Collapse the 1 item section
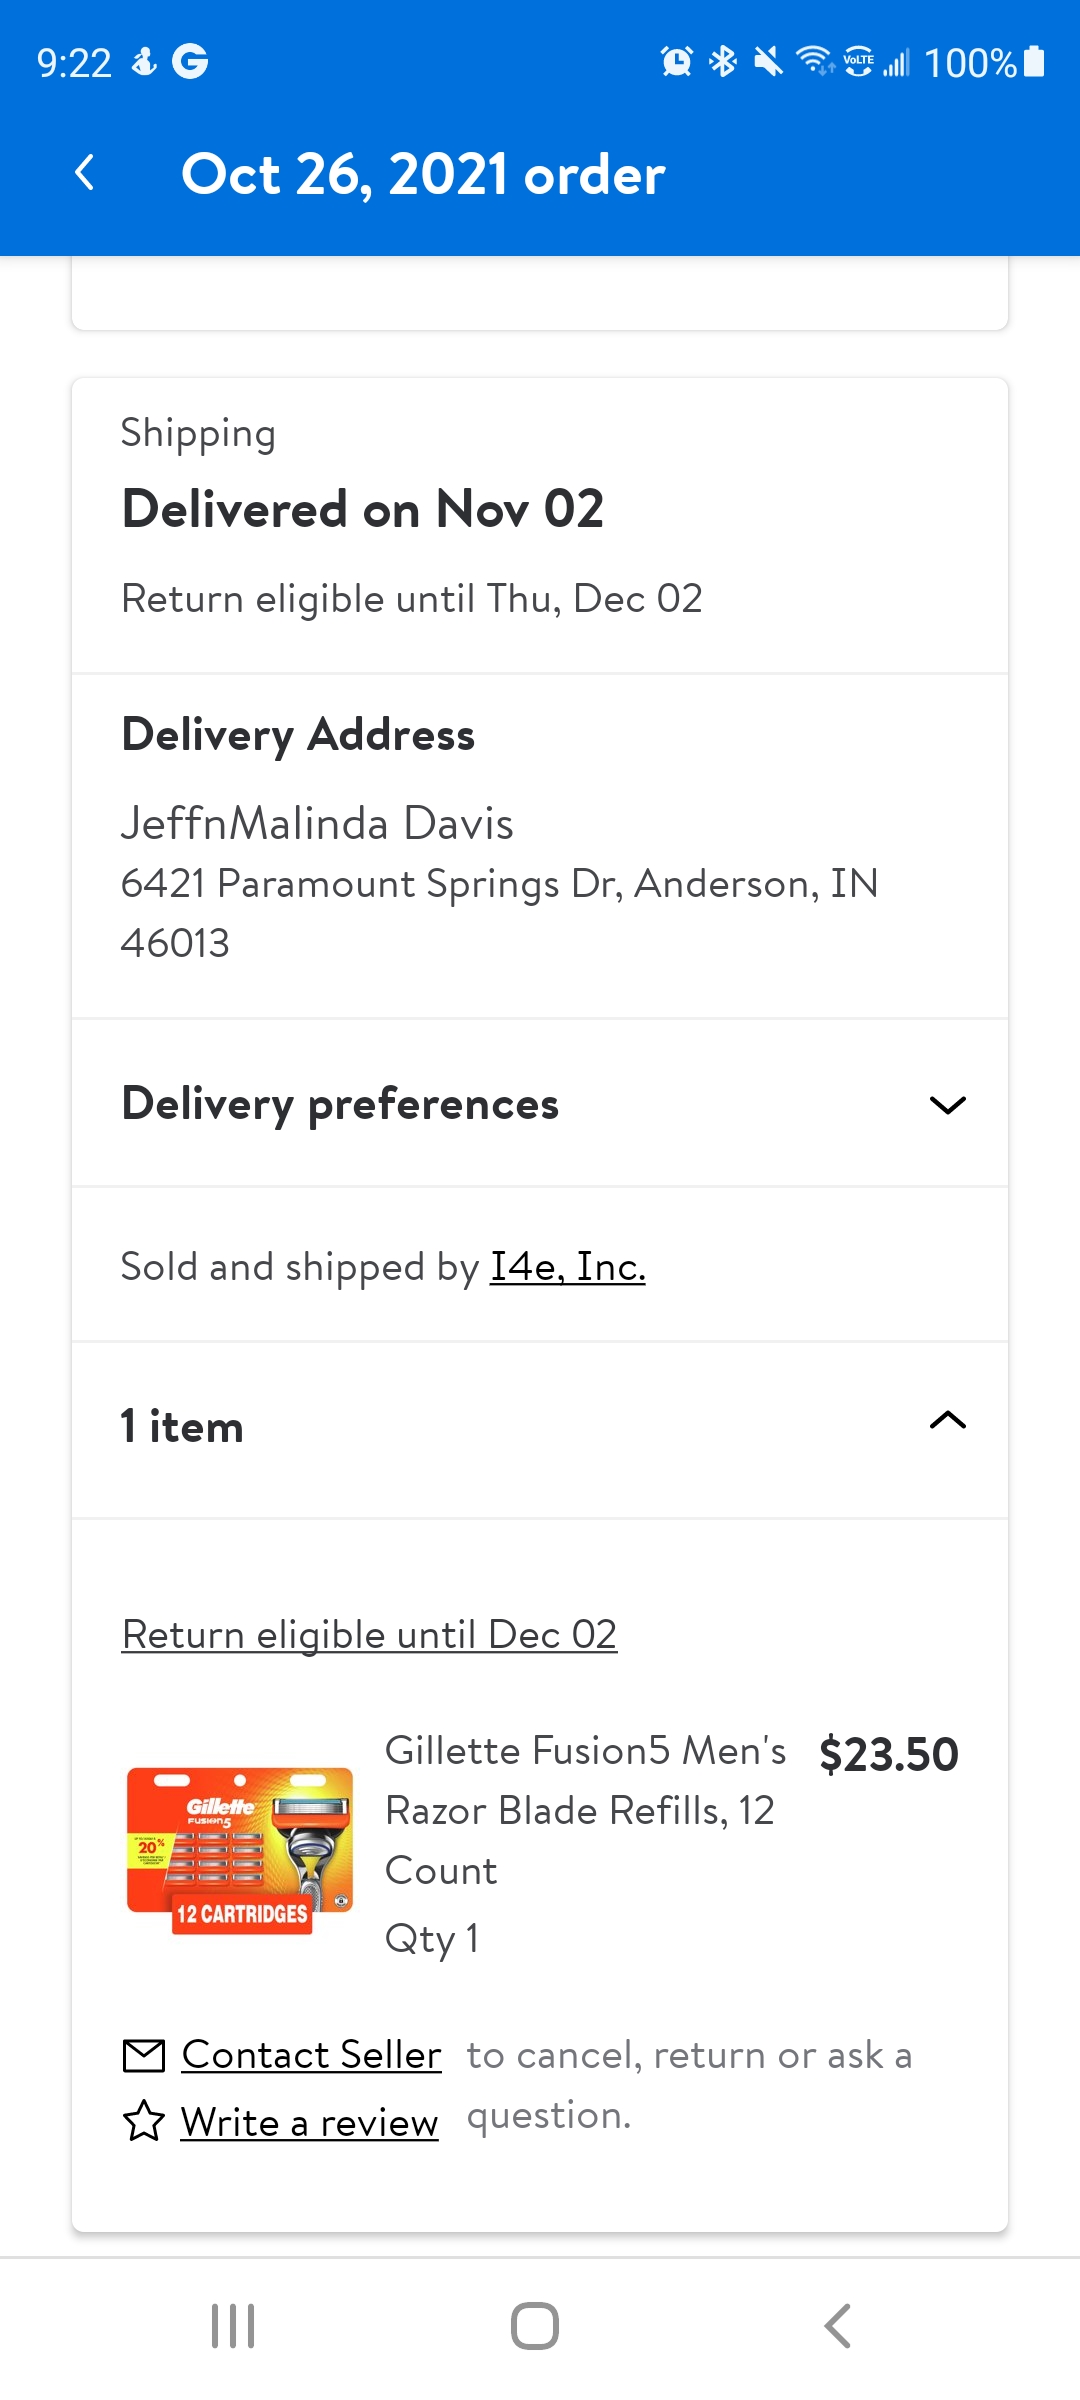The width and height of the screenshot is (1080, 2400). [947, 1421]
